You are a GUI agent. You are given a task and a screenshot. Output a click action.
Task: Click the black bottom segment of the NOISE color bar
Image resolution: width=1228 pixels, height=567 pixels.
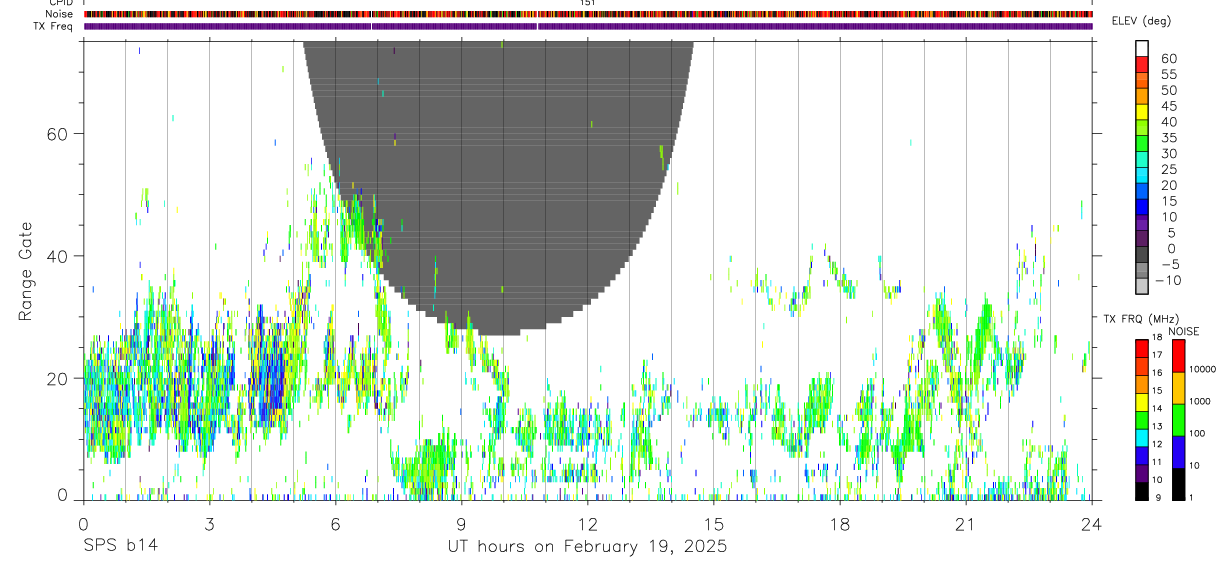click(x=1178, y=484)
